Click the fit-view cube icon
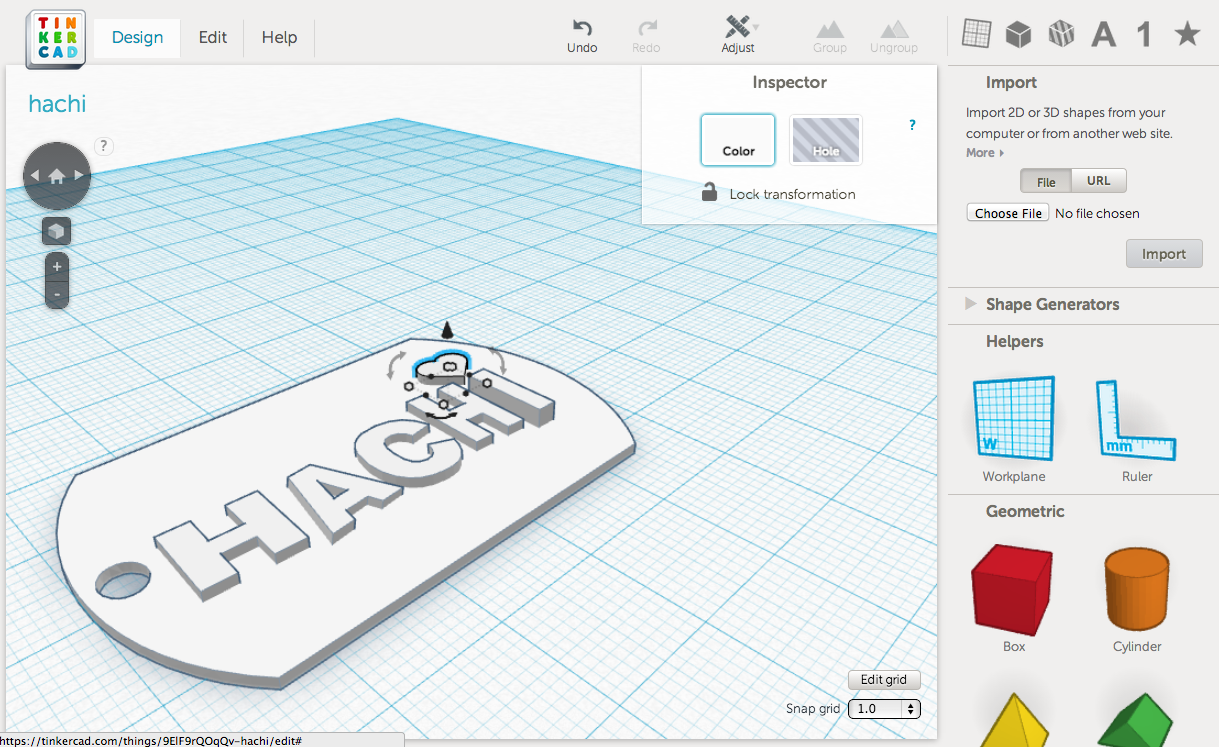The image size is (1219, 747). pyautogui.click(x=57, y=232)
